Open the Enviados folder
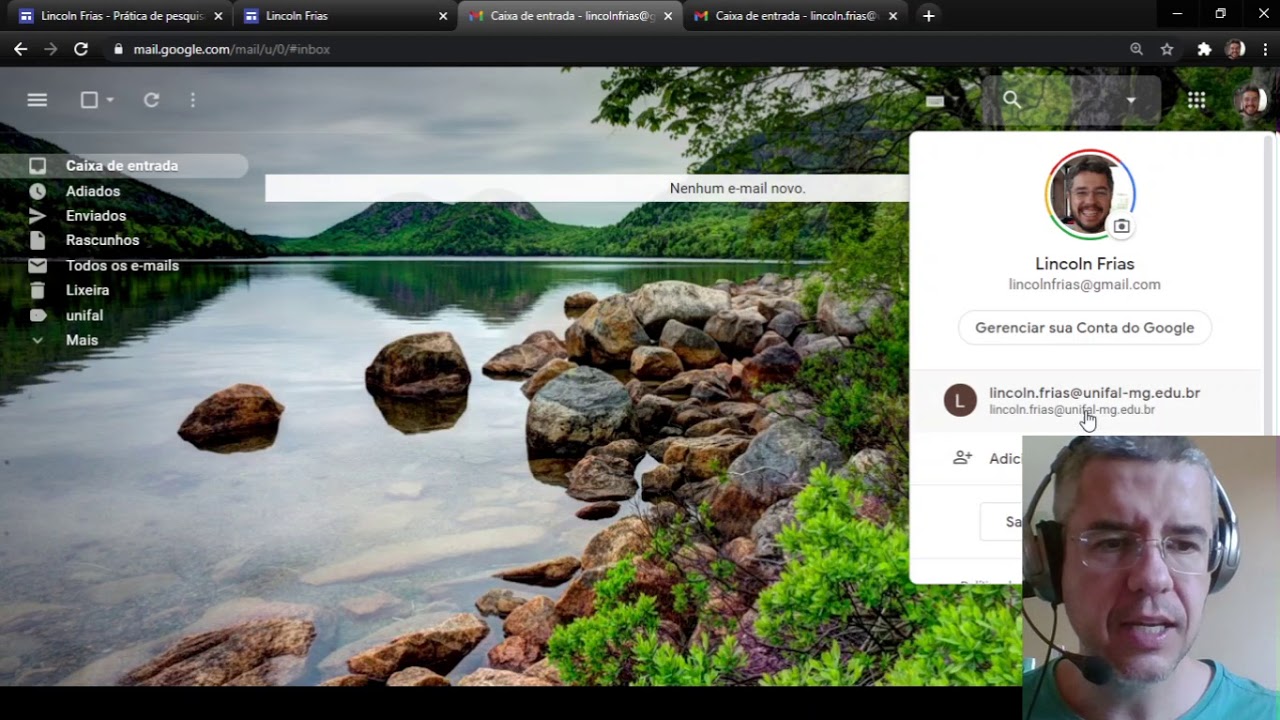 coord(96,216)
